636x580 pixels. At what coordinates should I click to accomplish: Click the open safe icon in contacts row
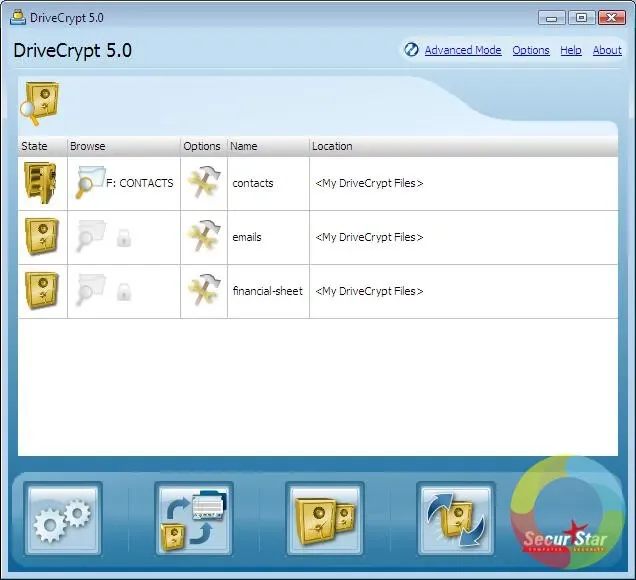tap(40, 183)
